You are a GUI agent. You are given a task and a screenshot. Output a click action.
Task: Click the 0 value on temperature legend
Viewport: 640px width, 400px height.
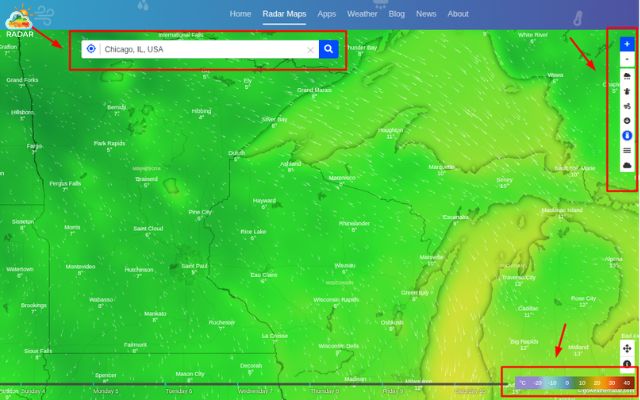[x=567, y=383]
